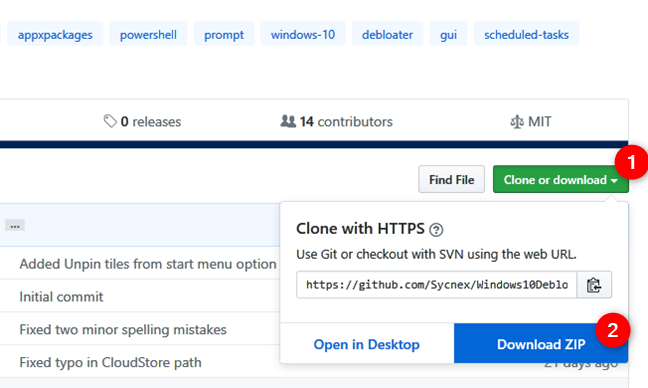Open the MIT license link
648x388 pixels.
[531, 121]
